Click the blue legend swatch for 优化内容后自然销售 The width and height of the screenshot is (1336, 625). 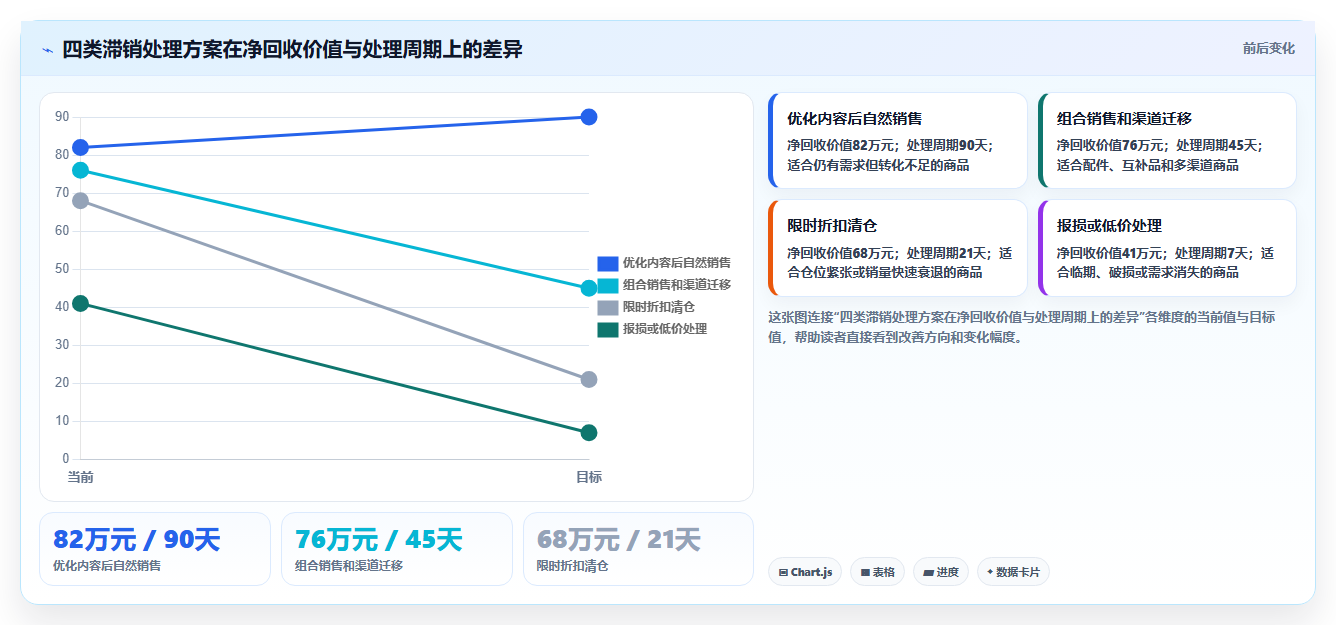pos(608,263)
